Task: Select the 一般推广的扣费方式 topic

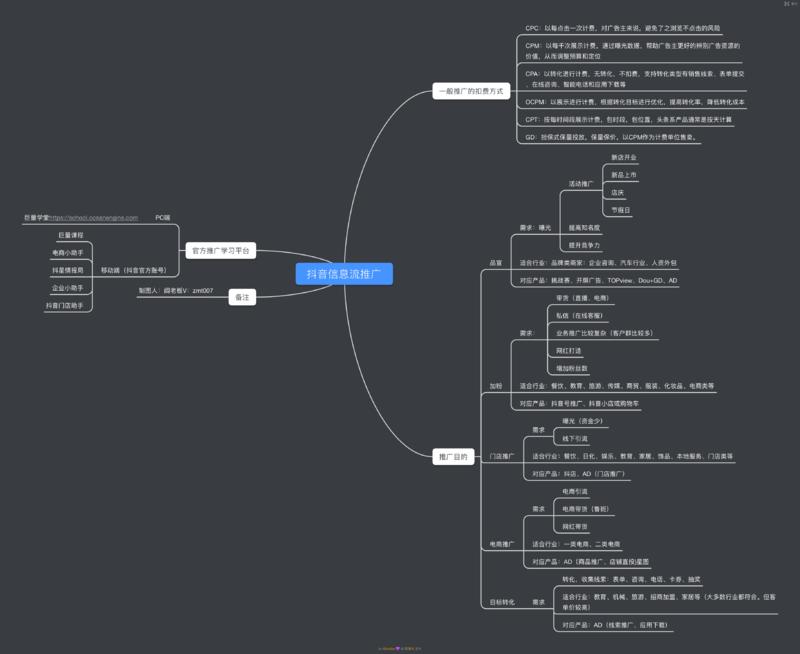Action: pyautogui.click(x=472, y=91)
